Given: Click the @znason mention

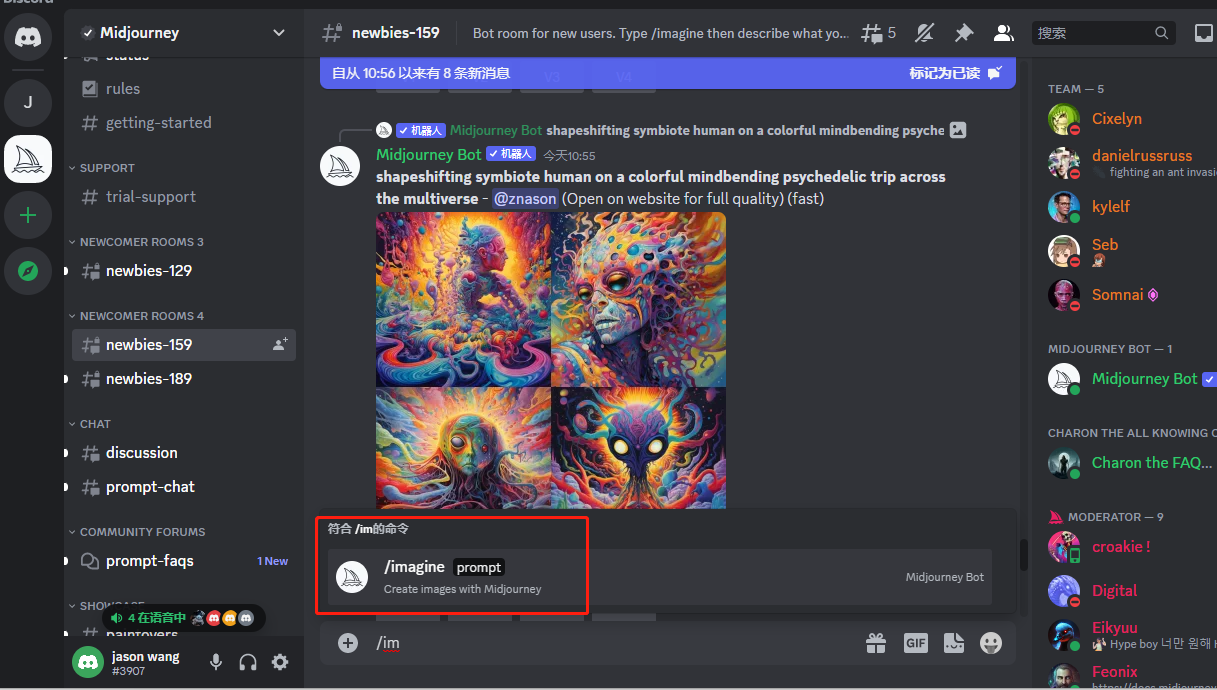Looking at the screenshot, I should coord(525,198).
